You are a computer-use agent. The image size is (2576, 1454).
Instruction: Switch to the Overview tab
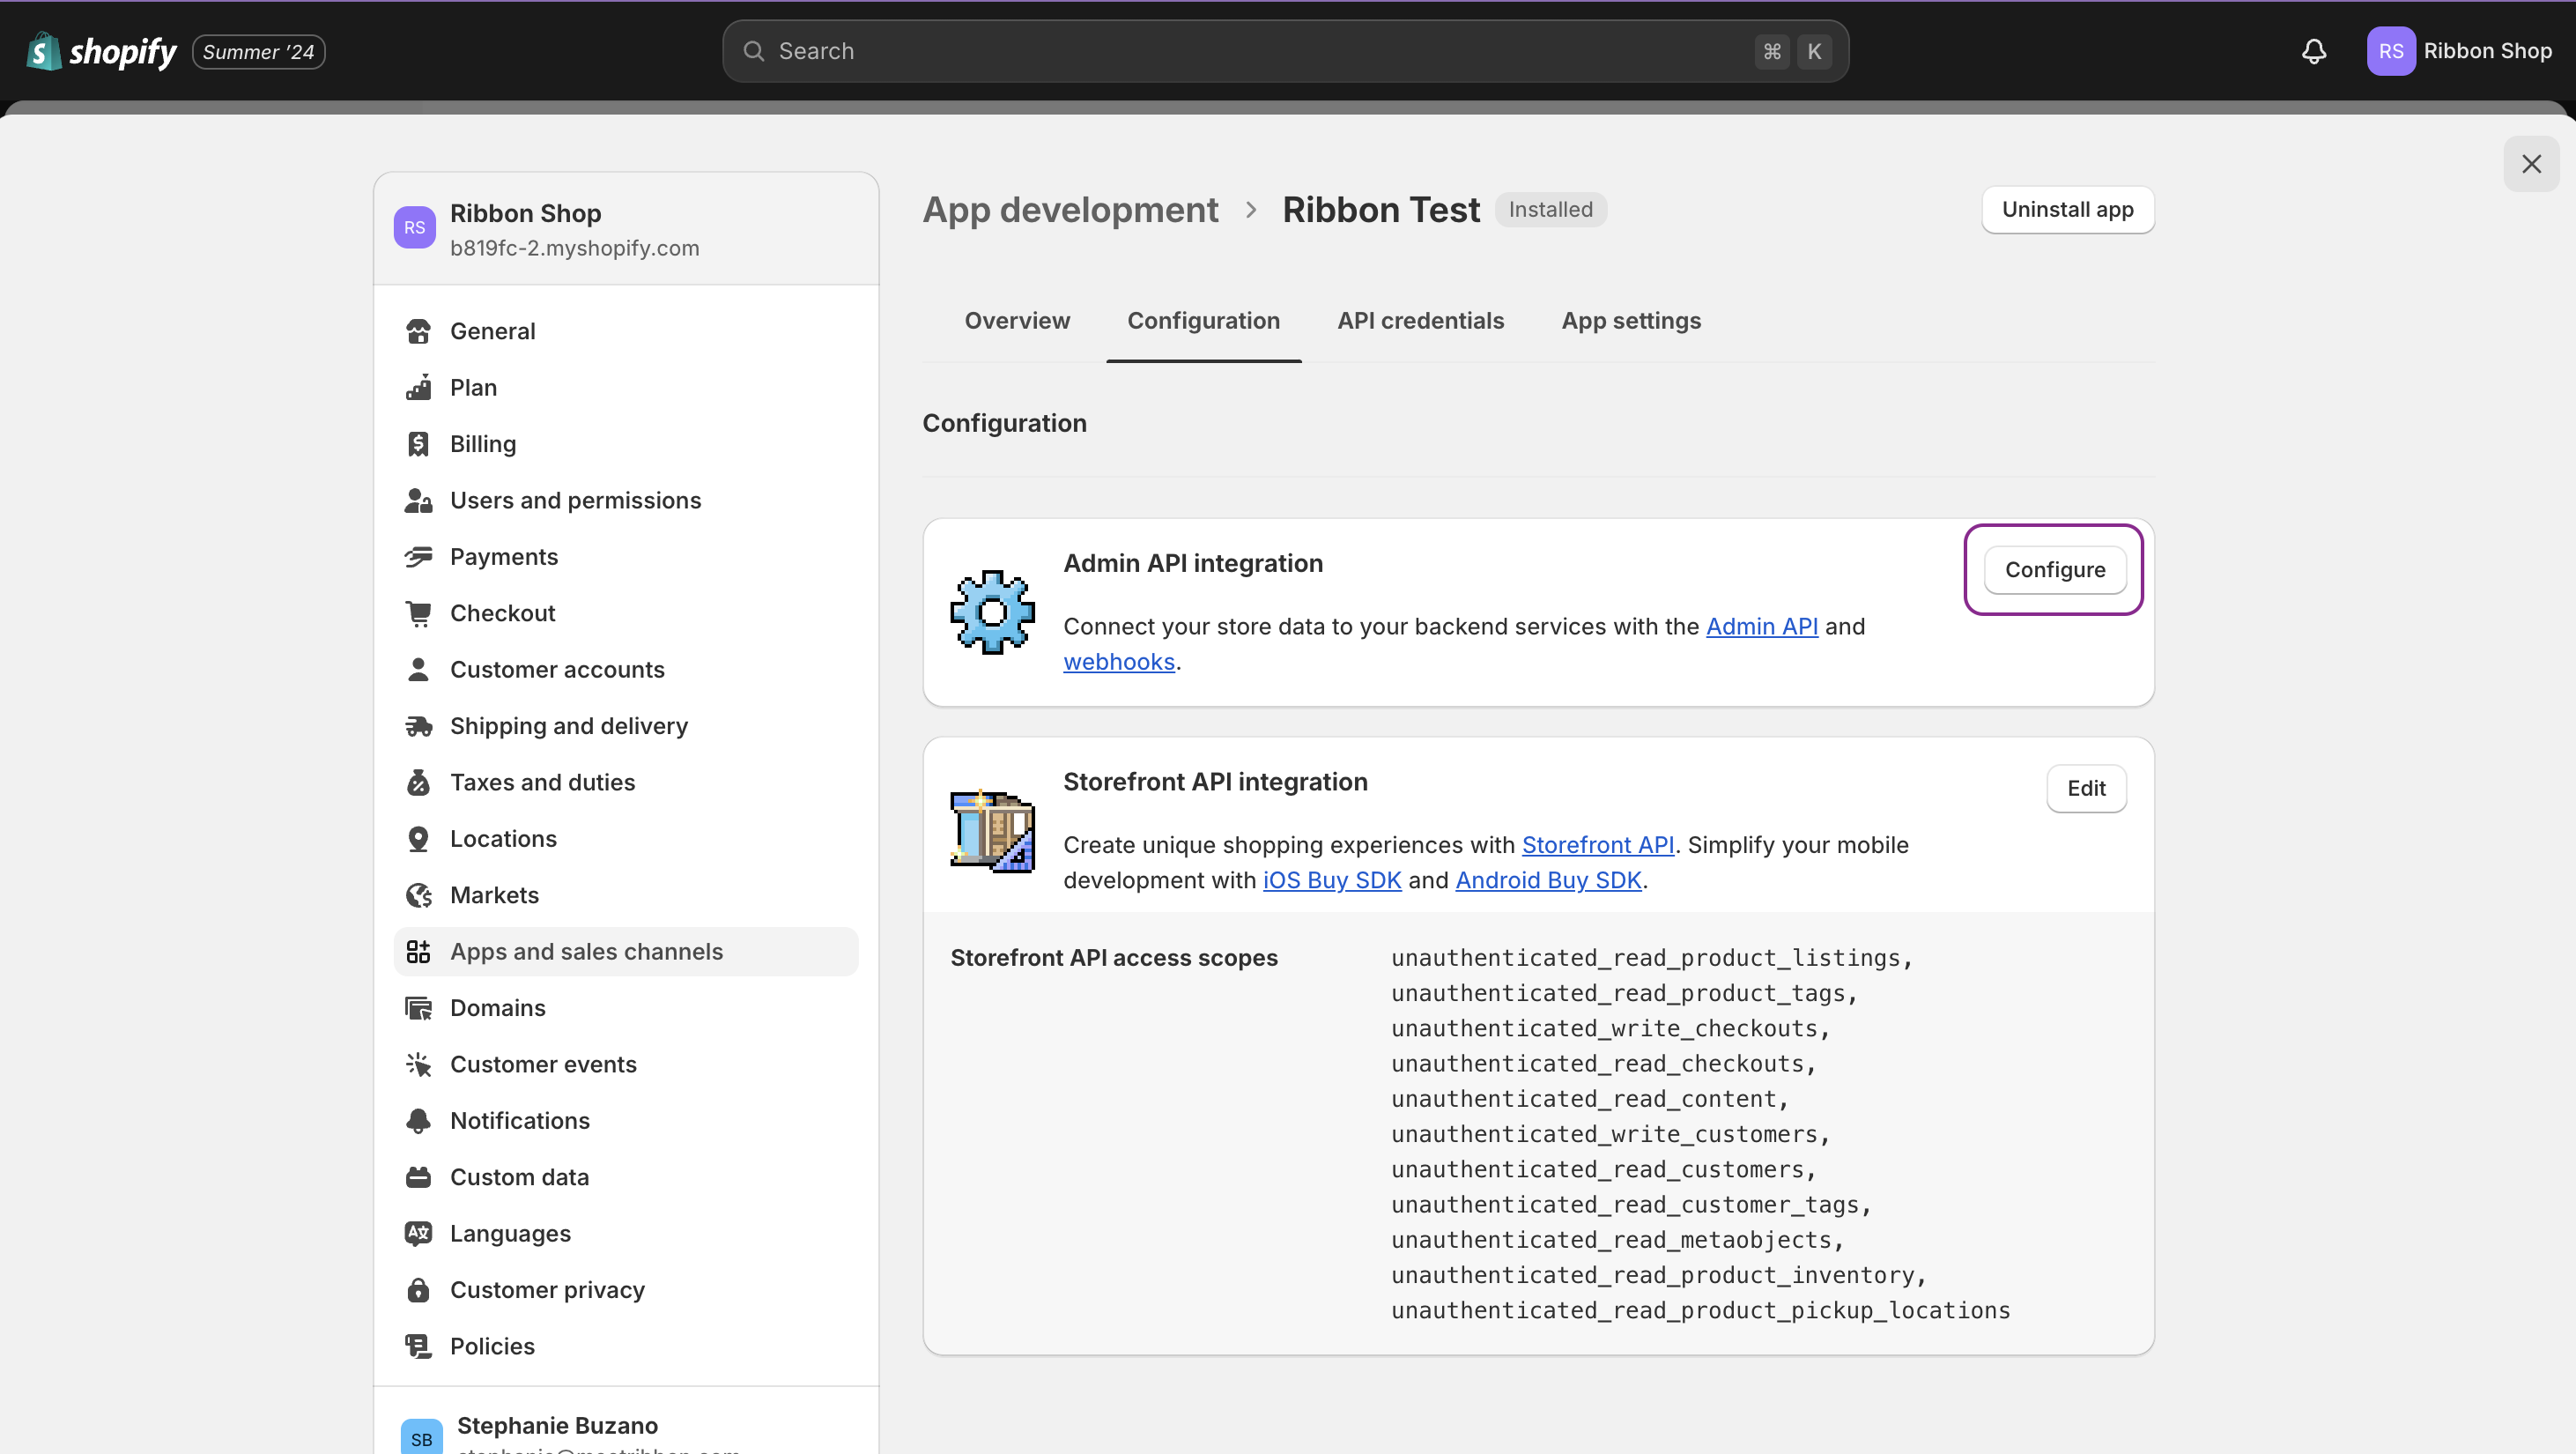1017,320
